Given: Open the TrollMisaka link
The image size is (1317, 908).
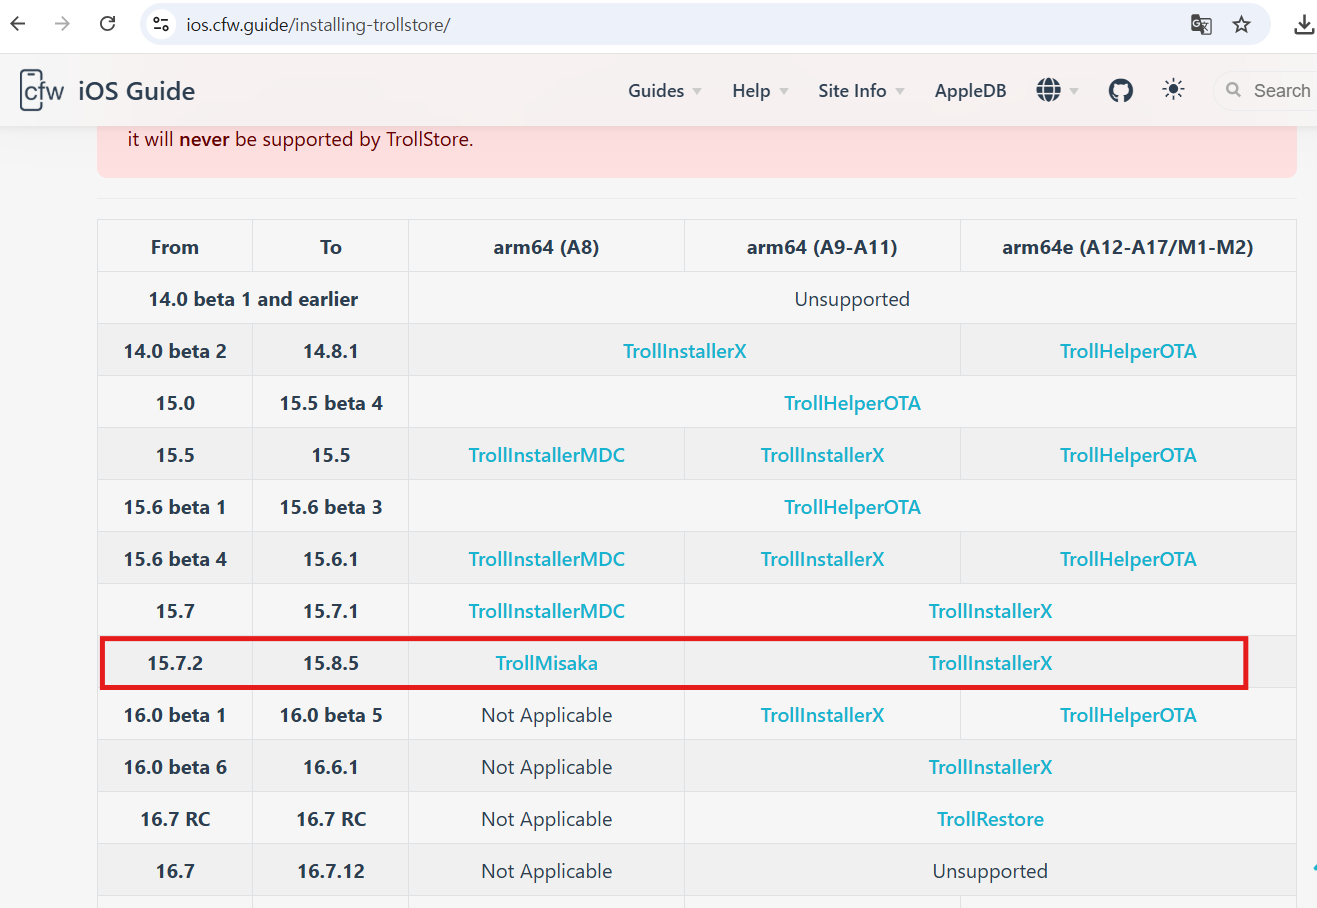Looking at the screenshot, I should 546,663.
